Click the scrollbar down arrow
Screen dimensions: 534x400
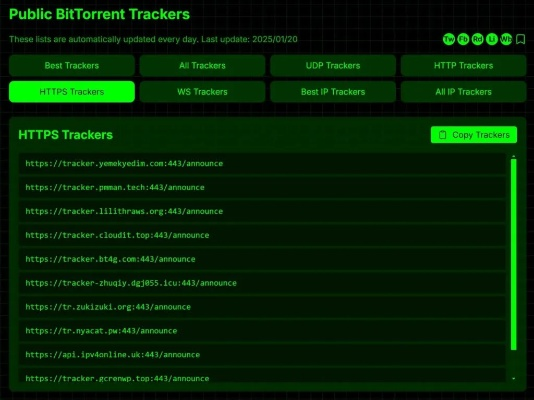point(514,379)
